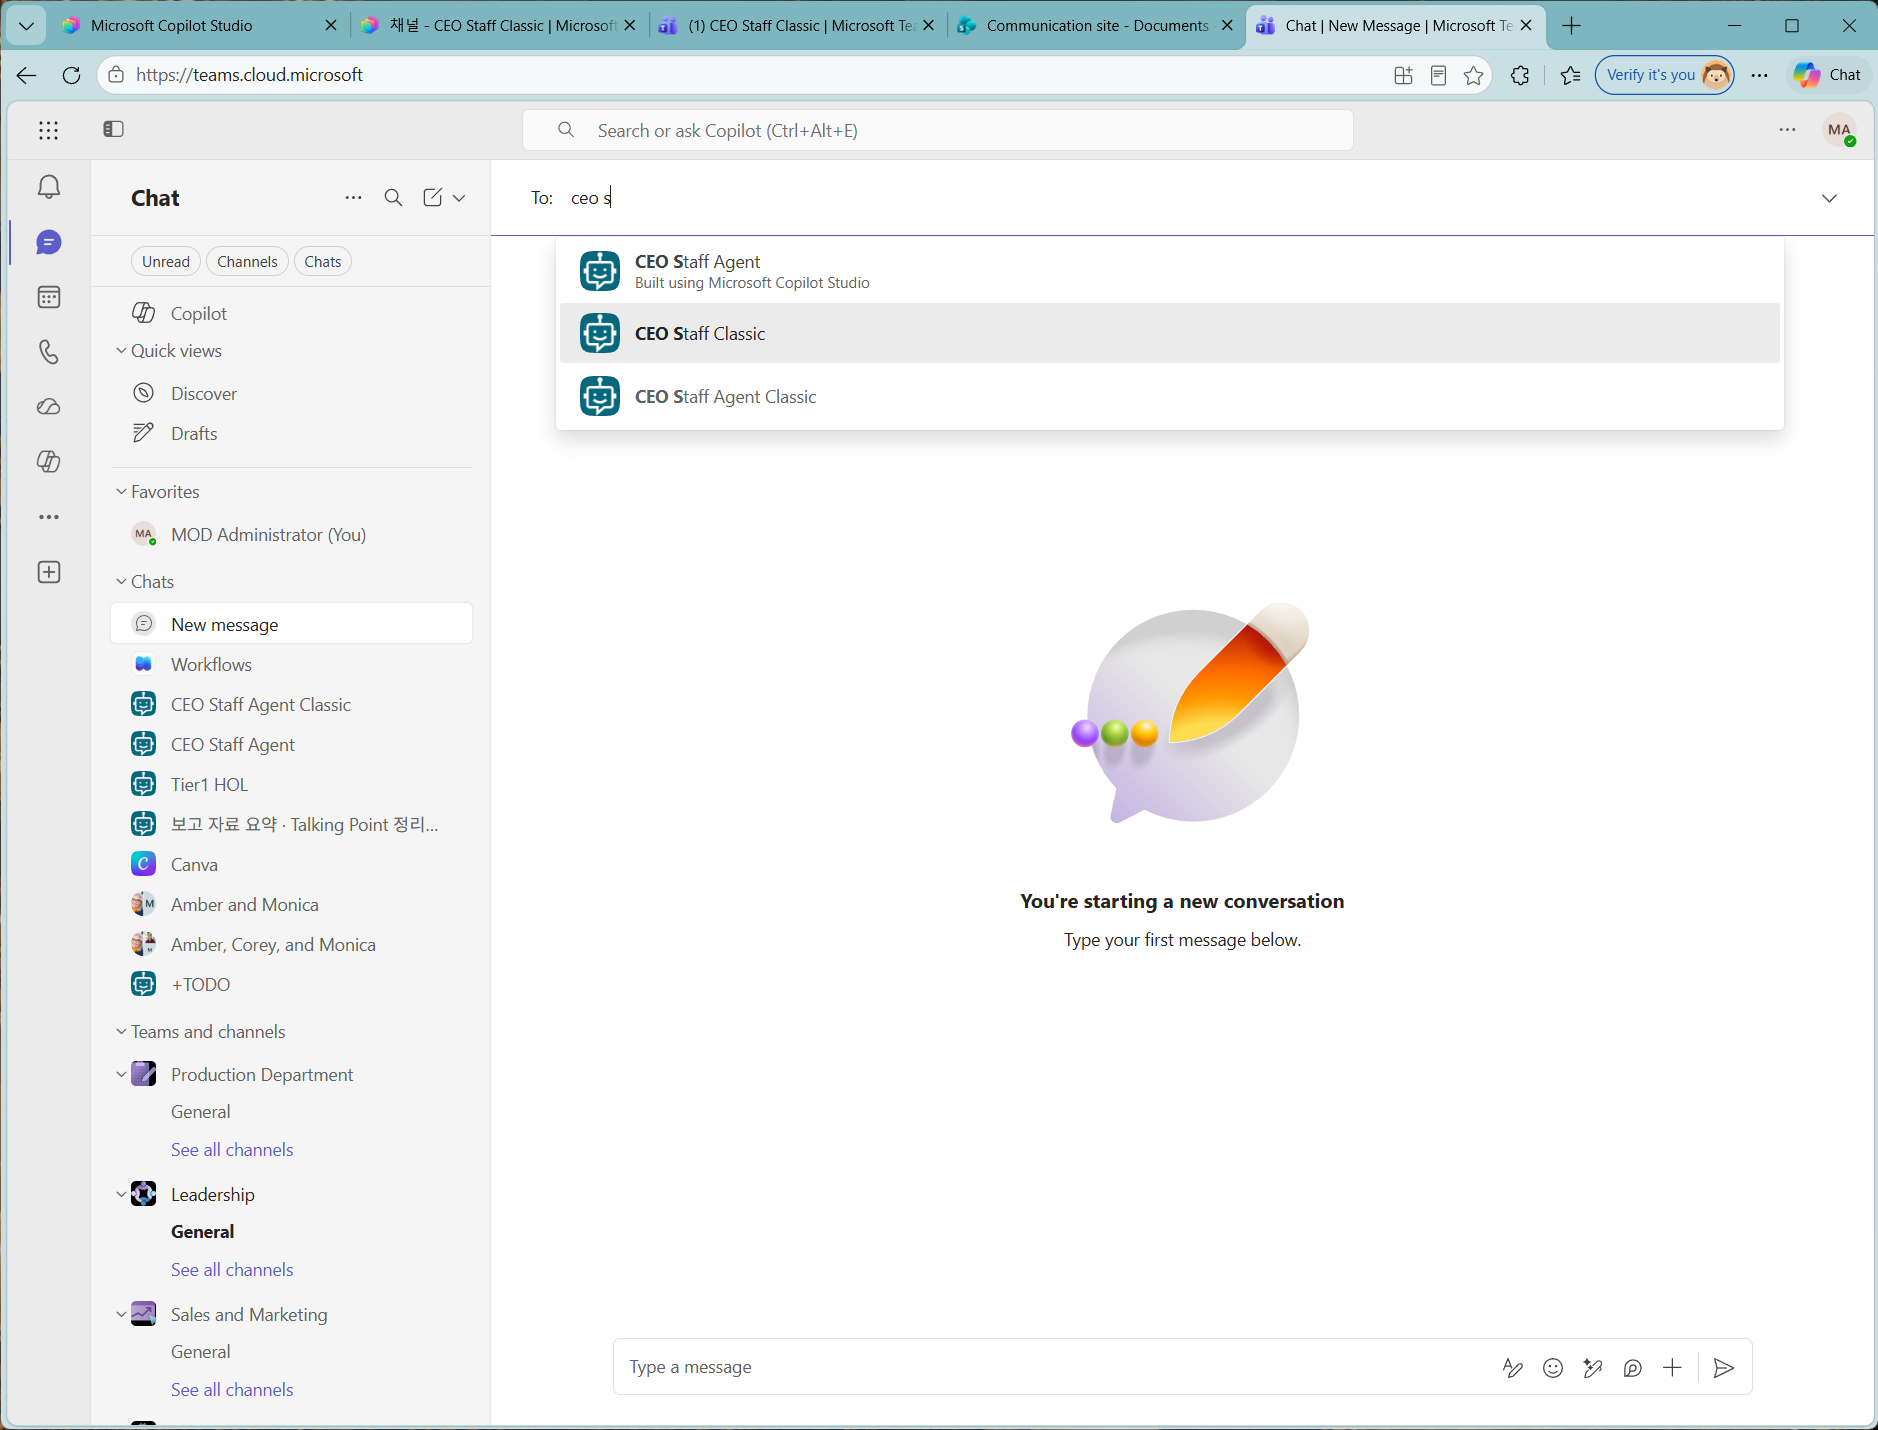Click the add apps plus icon
The height and width of the screenshot is (1430, 1878).
[49, 572]
